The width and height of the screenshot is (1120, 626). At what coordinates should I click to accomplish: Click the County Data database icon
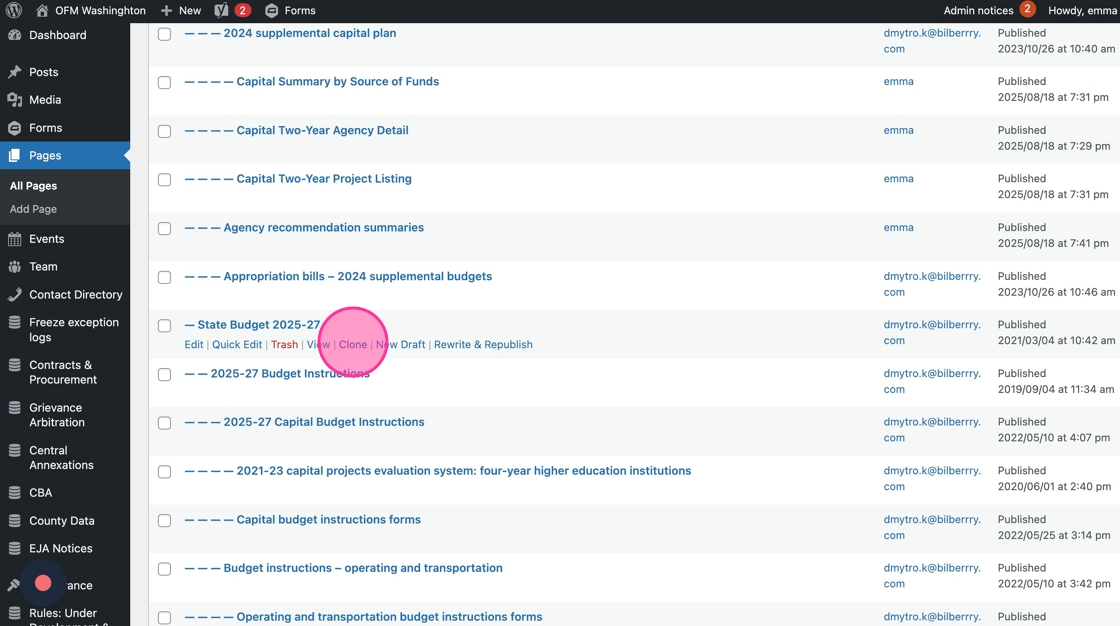point(14,521)
